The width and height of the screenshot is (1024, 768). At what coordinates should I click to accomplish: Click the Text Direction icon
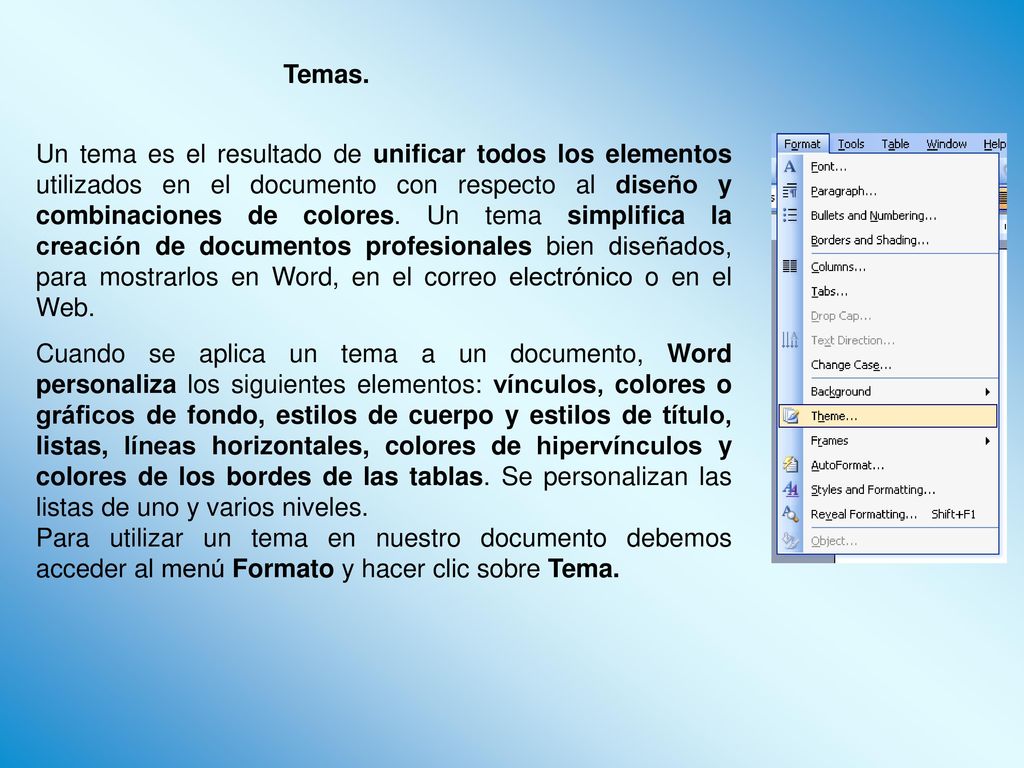pyautogui.click(x=790, y=340)
